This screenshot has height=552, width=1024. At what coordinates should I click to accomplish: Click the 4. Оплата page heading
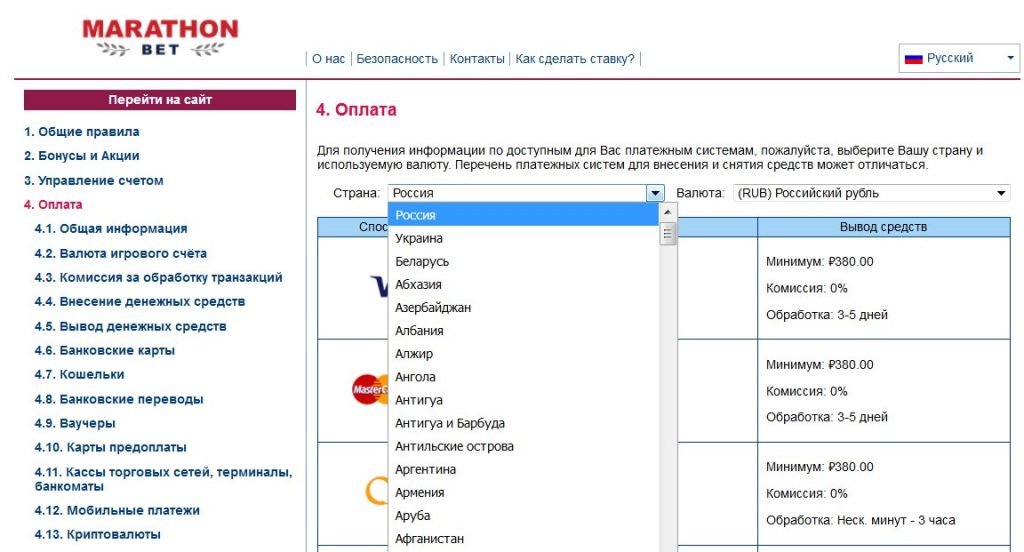tap(356, 109)
